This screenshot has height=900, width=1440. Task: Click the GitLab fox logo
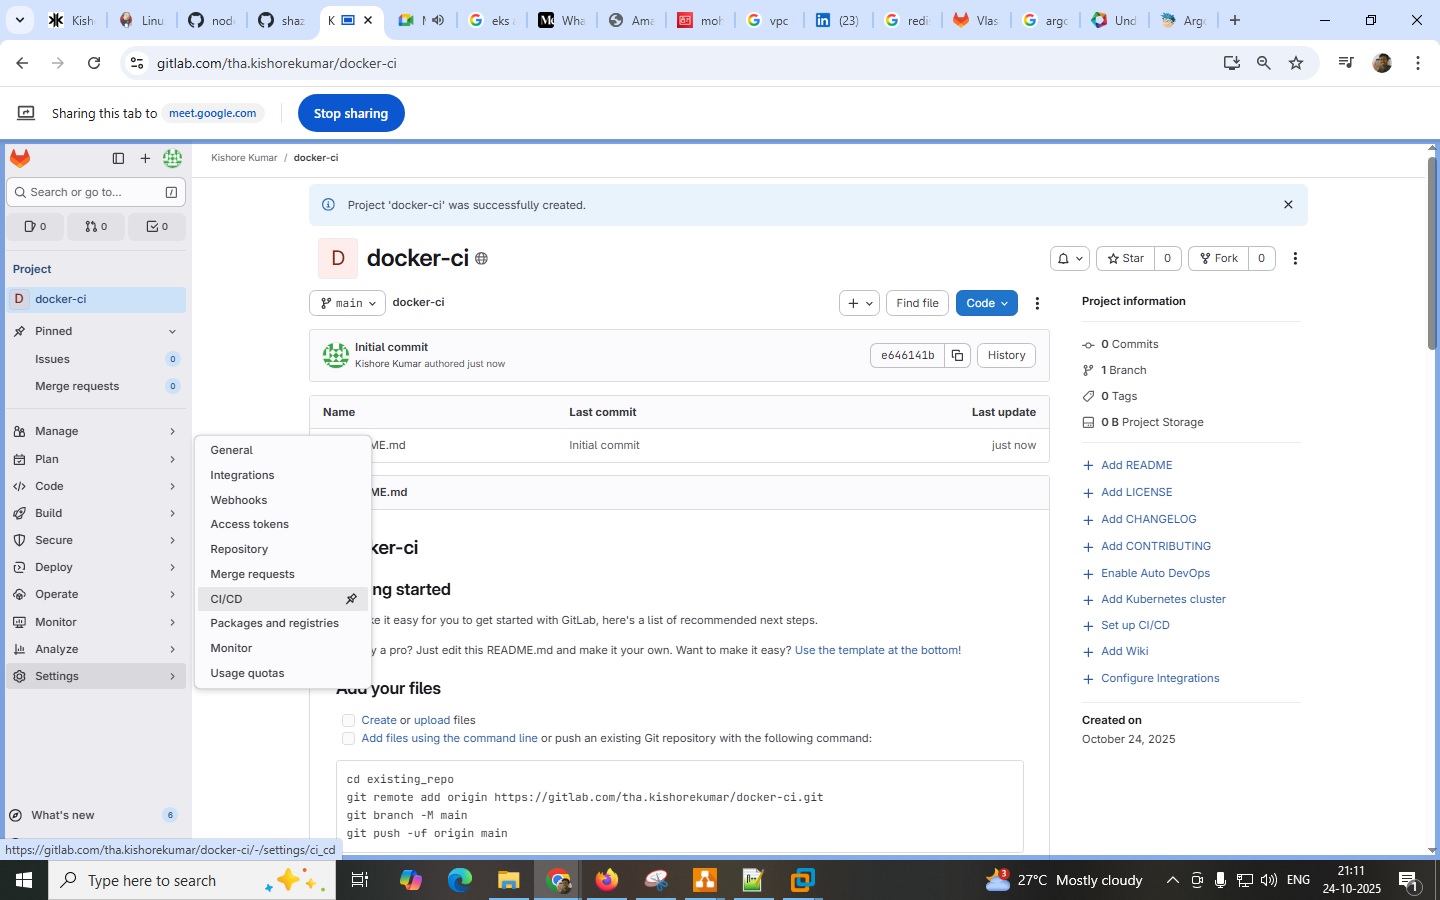(x=20, y=158)
